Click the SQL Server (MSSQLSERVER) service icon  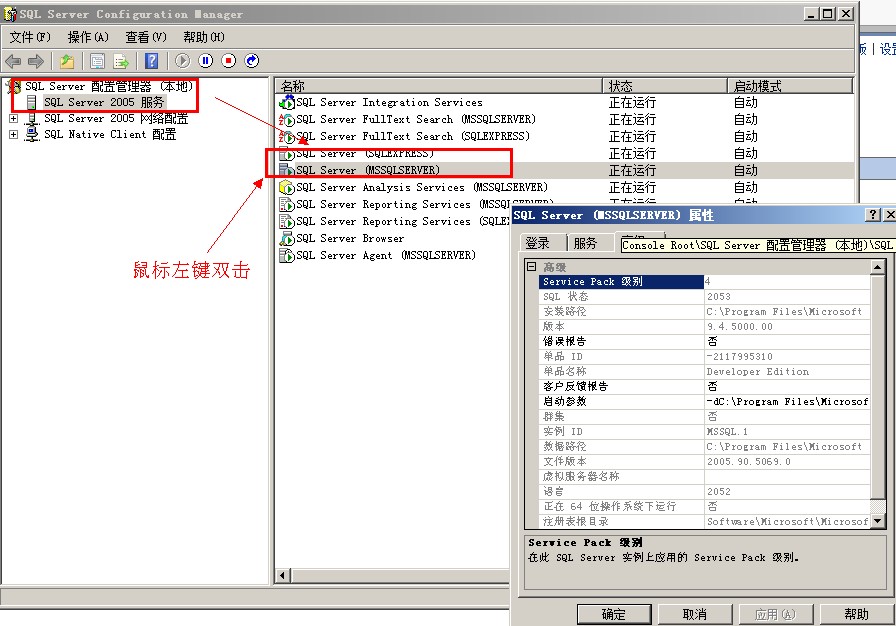(286, 170)
